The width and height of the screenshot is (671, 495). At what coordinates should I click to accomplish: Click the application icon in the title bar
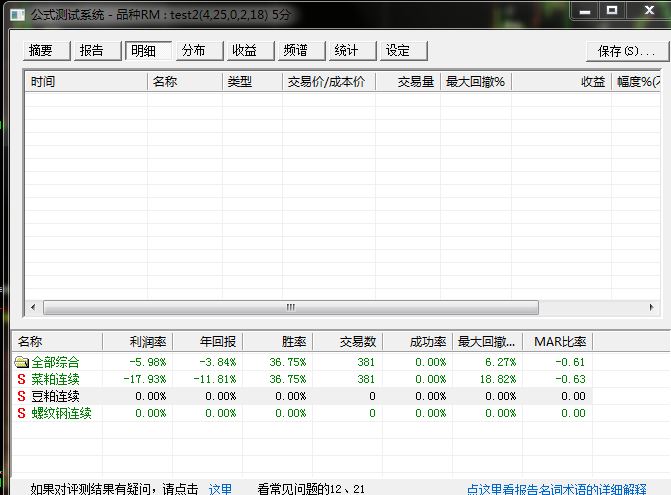click(x=17, y=12)
